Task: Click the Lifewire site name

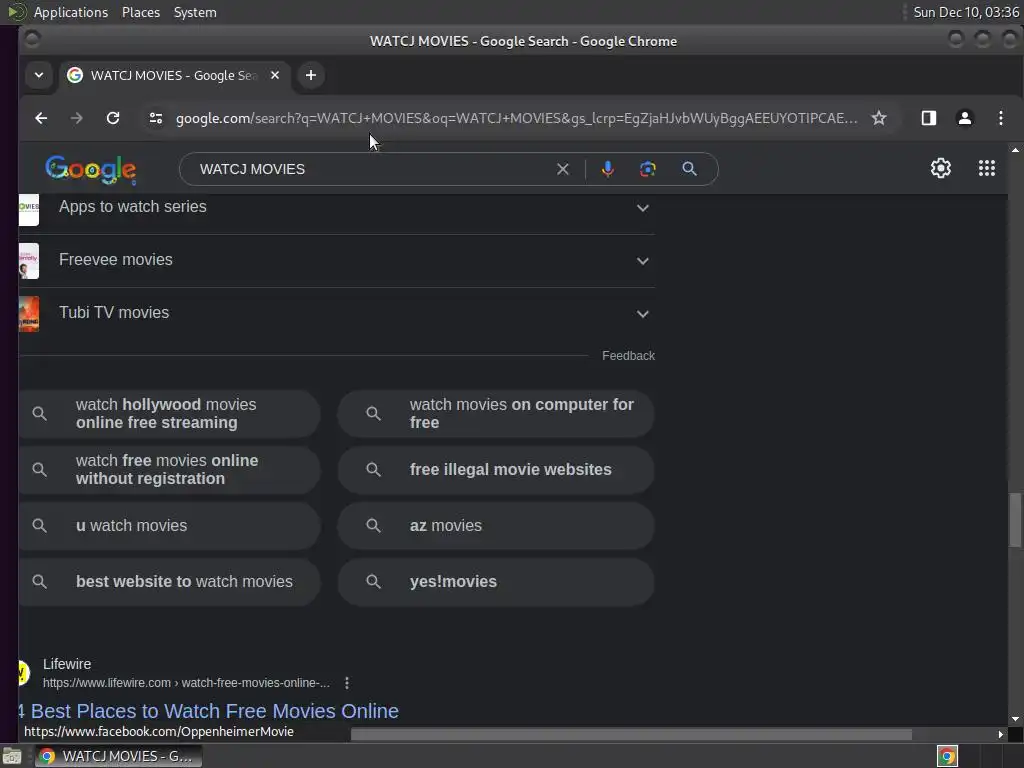Action: 67,664
